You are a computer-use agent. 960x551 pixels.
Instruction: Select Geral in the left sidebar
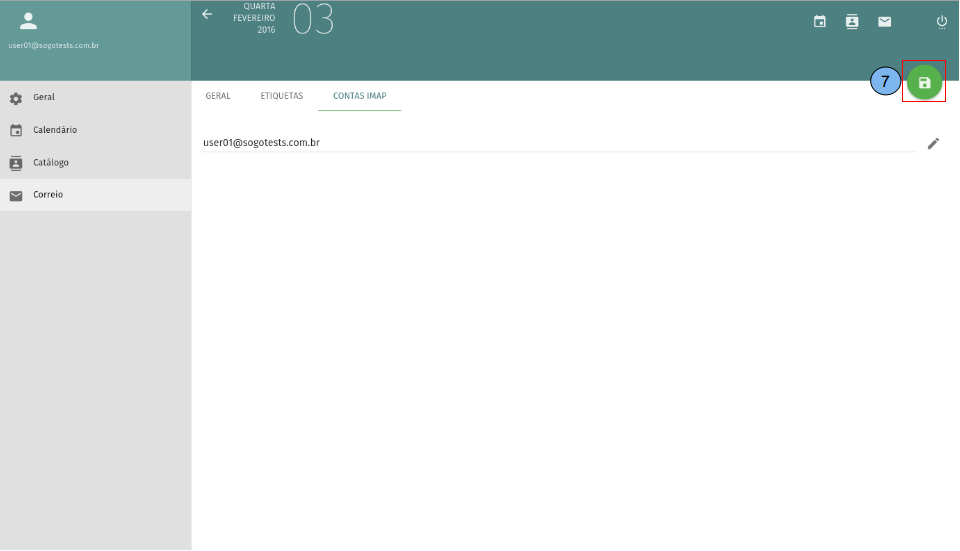tap(44, 98)
